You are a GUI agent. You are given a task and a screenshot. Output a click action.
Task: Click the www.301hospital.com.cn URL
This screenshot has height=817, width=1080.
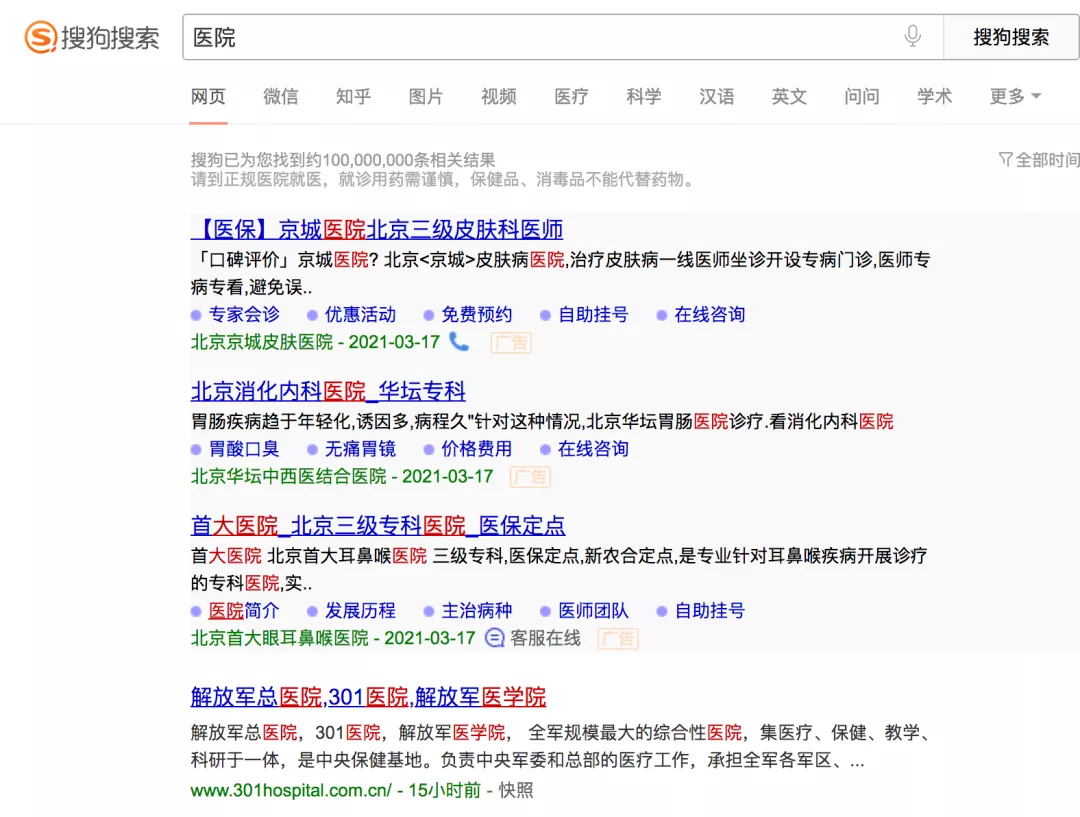click(x=291, y=789)
